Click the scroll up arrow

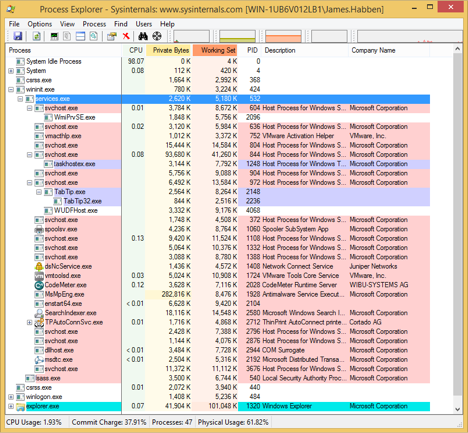click(458, 49)
